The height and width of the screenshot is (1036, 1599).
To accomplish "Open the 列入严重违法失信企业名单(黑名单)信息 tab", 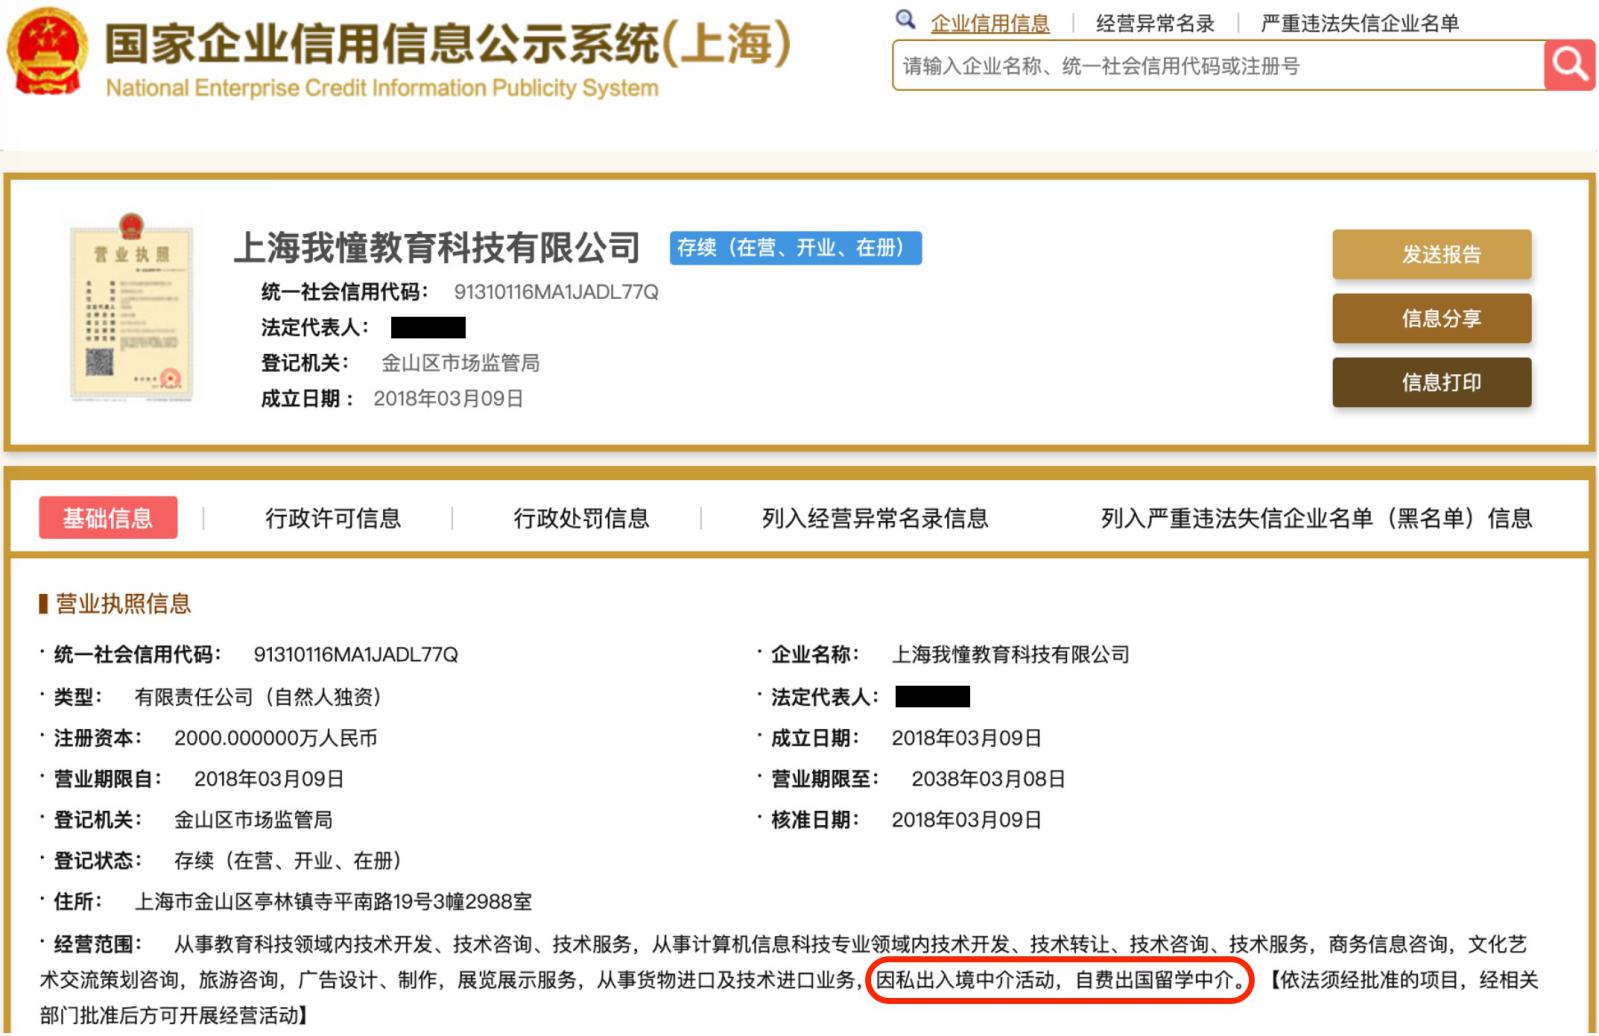I will point(1316,518).
